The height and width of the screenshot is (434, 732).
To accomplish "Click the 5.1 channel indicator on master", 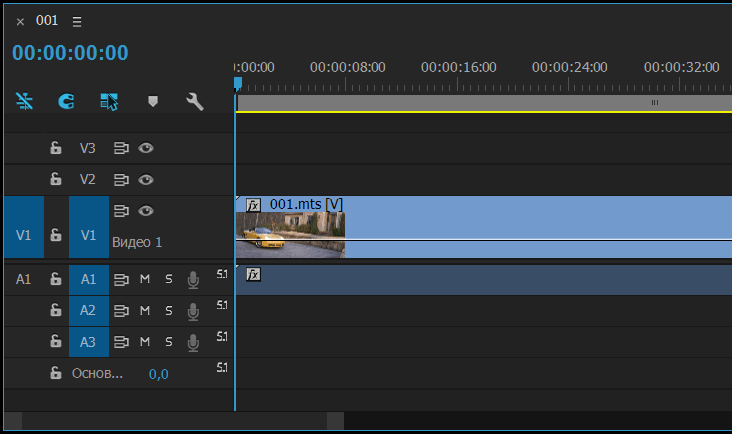I will [222, 368].
